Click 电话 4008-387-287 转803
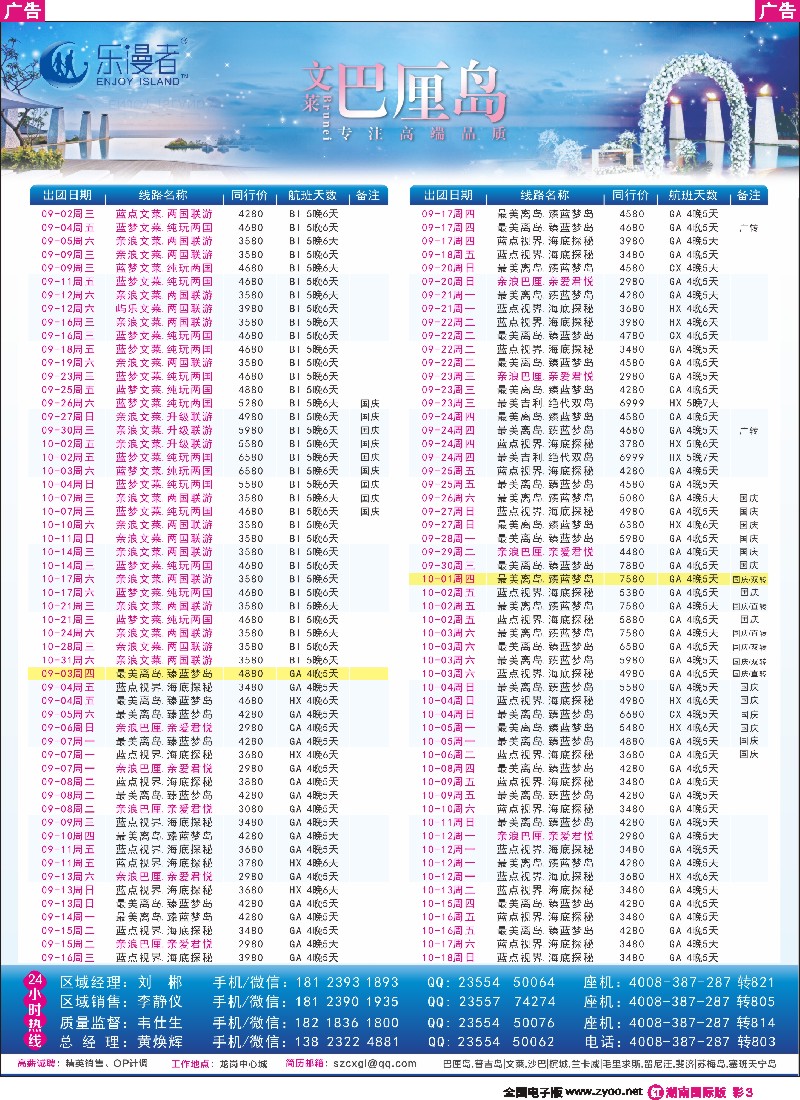The height and width of the screenshot is (1100, 800). click(679, 1042)
